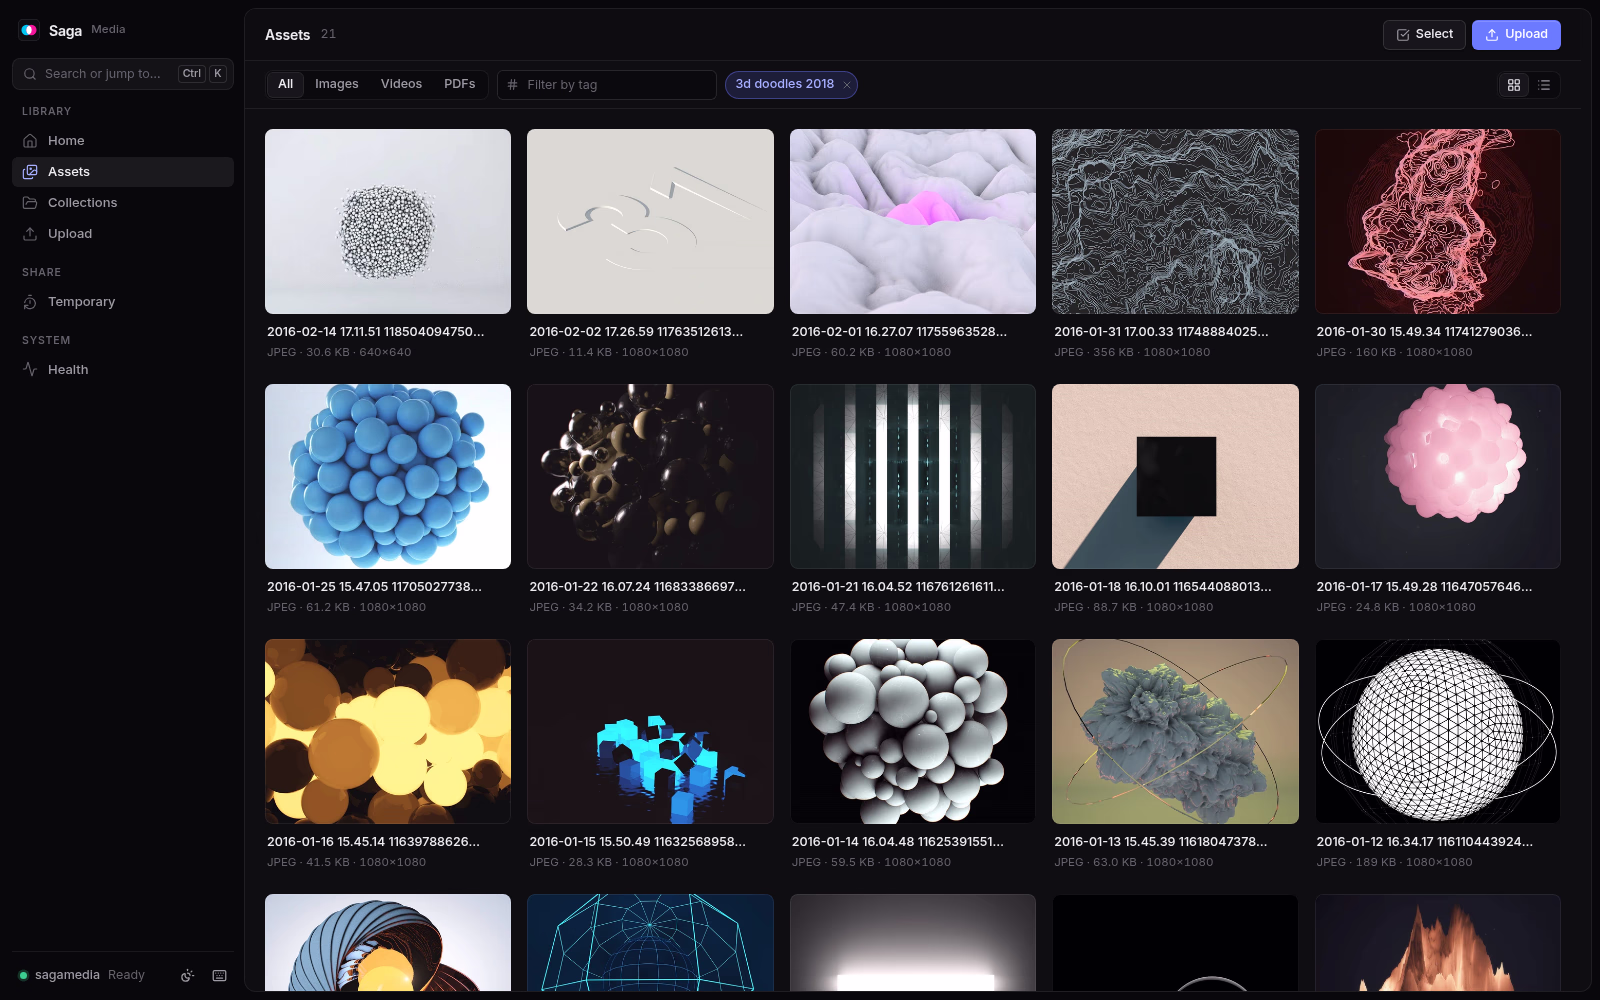Open thumbnail of 2016-02-01 16.27.07 image
The image size is (1600, 1000).
tap(913, 221)
